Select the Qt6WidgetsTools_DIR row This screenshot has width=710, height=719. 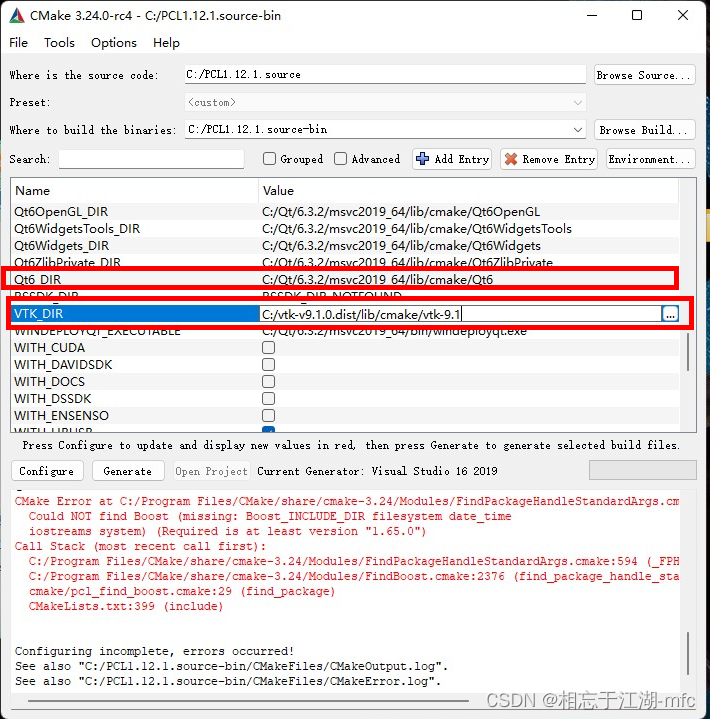click(x=345, y=228)
